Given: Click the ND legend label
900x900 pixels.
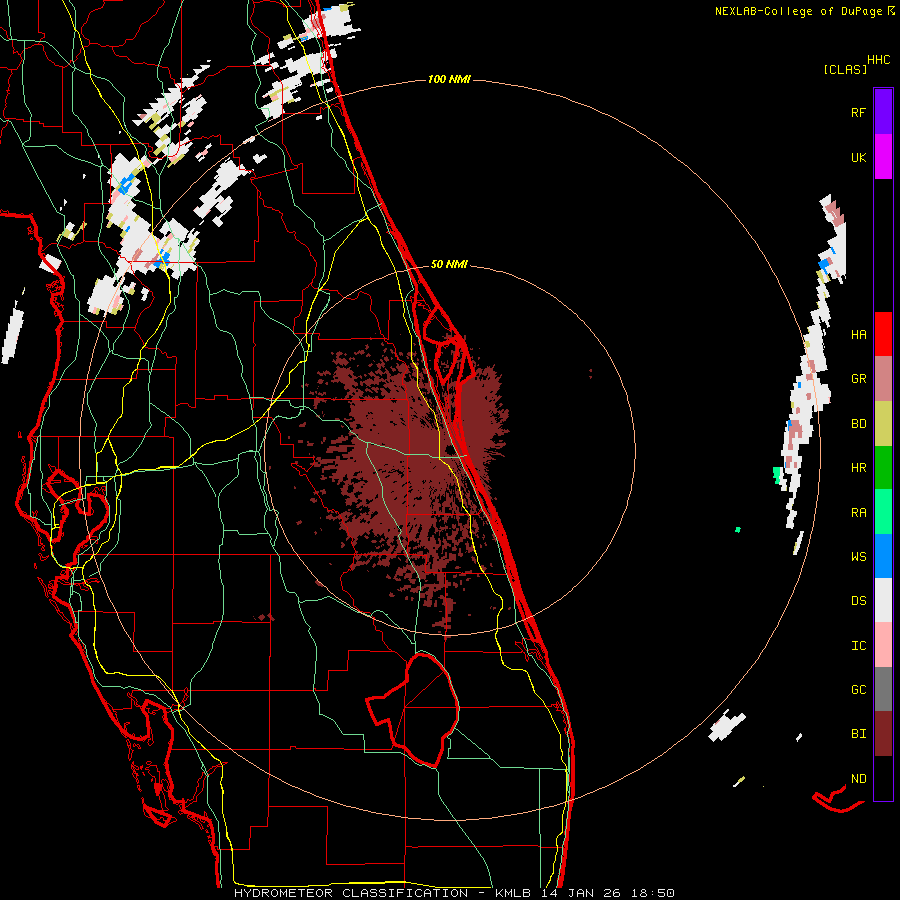Looking at the screenshot, I should [858, 778].
